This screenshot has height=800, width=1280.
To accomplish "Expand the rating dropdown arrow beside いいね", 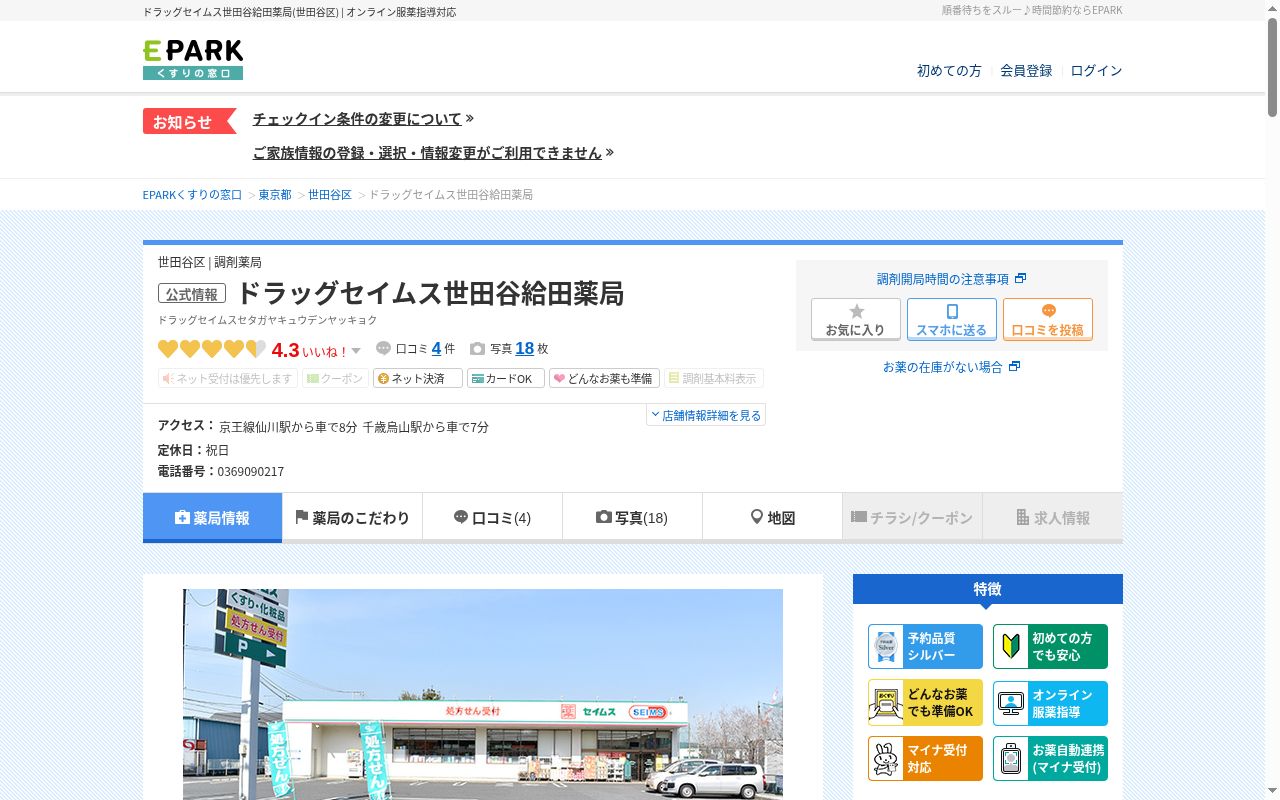I will (x=356, y=351).
